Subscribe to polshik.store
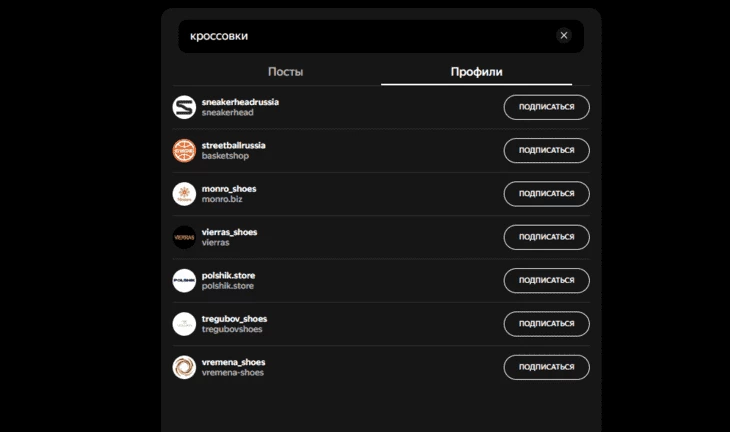 pyautogui.click(x=547, y=280)
